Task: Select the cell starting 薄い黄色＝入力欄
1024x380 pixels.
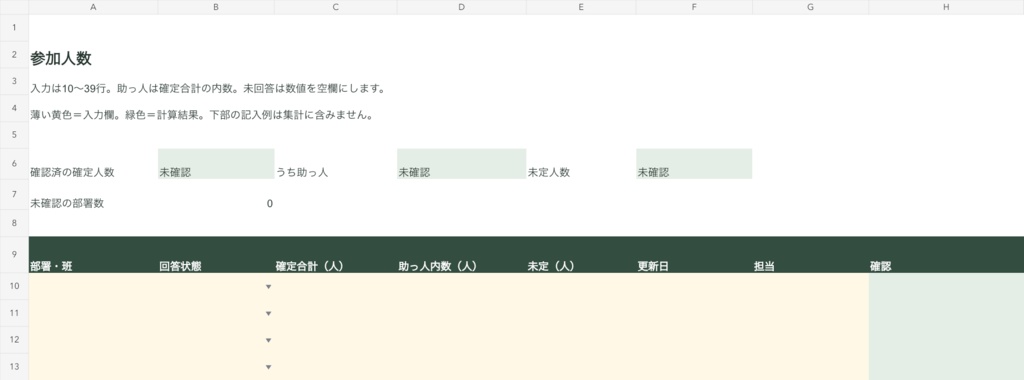Action: point(93,108)
